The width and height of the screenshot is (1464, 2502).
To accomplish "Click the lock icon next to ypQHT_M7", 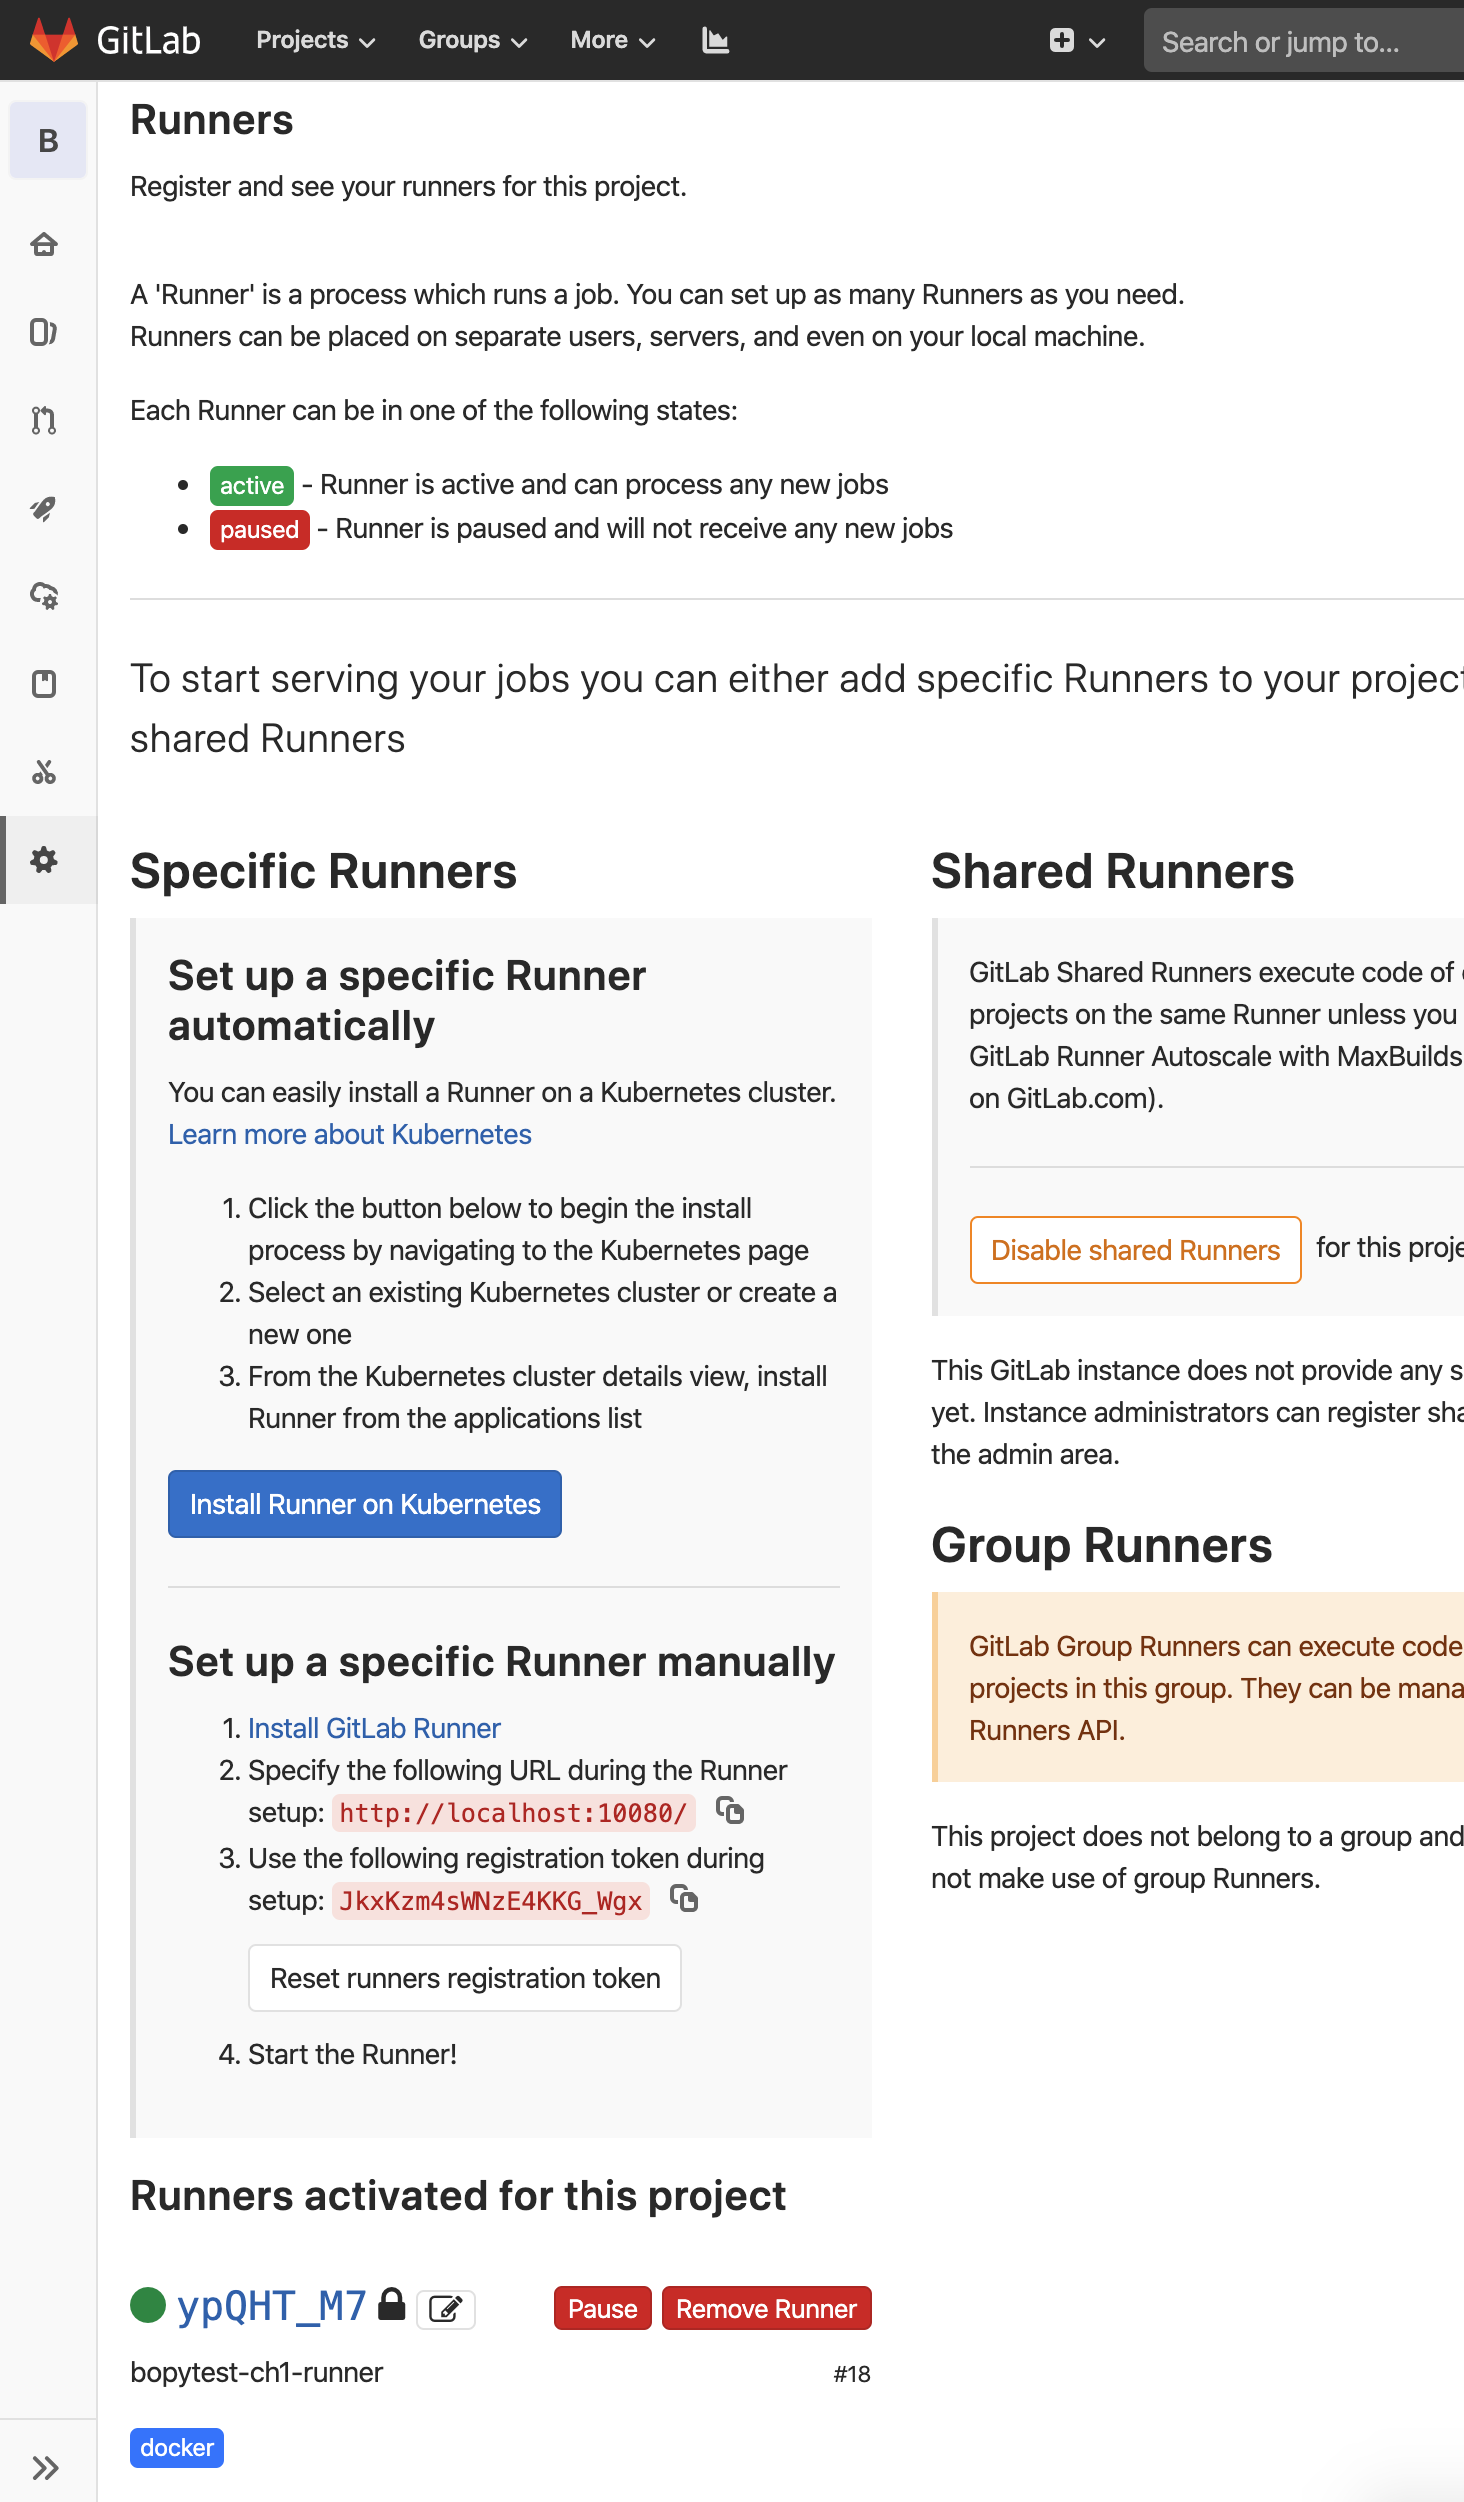I will click(392, 2304).
